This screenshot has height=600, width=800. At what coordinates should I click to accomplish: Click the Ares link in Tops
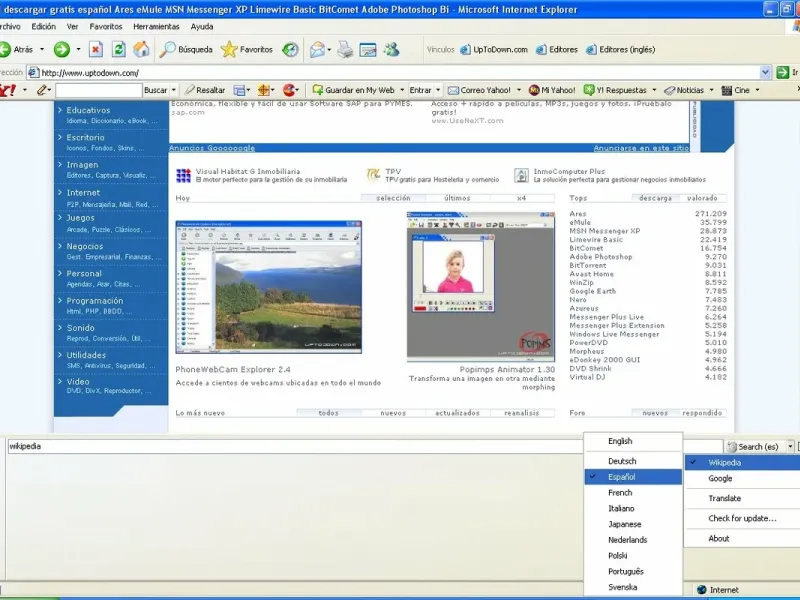click(x=578, y=214)
